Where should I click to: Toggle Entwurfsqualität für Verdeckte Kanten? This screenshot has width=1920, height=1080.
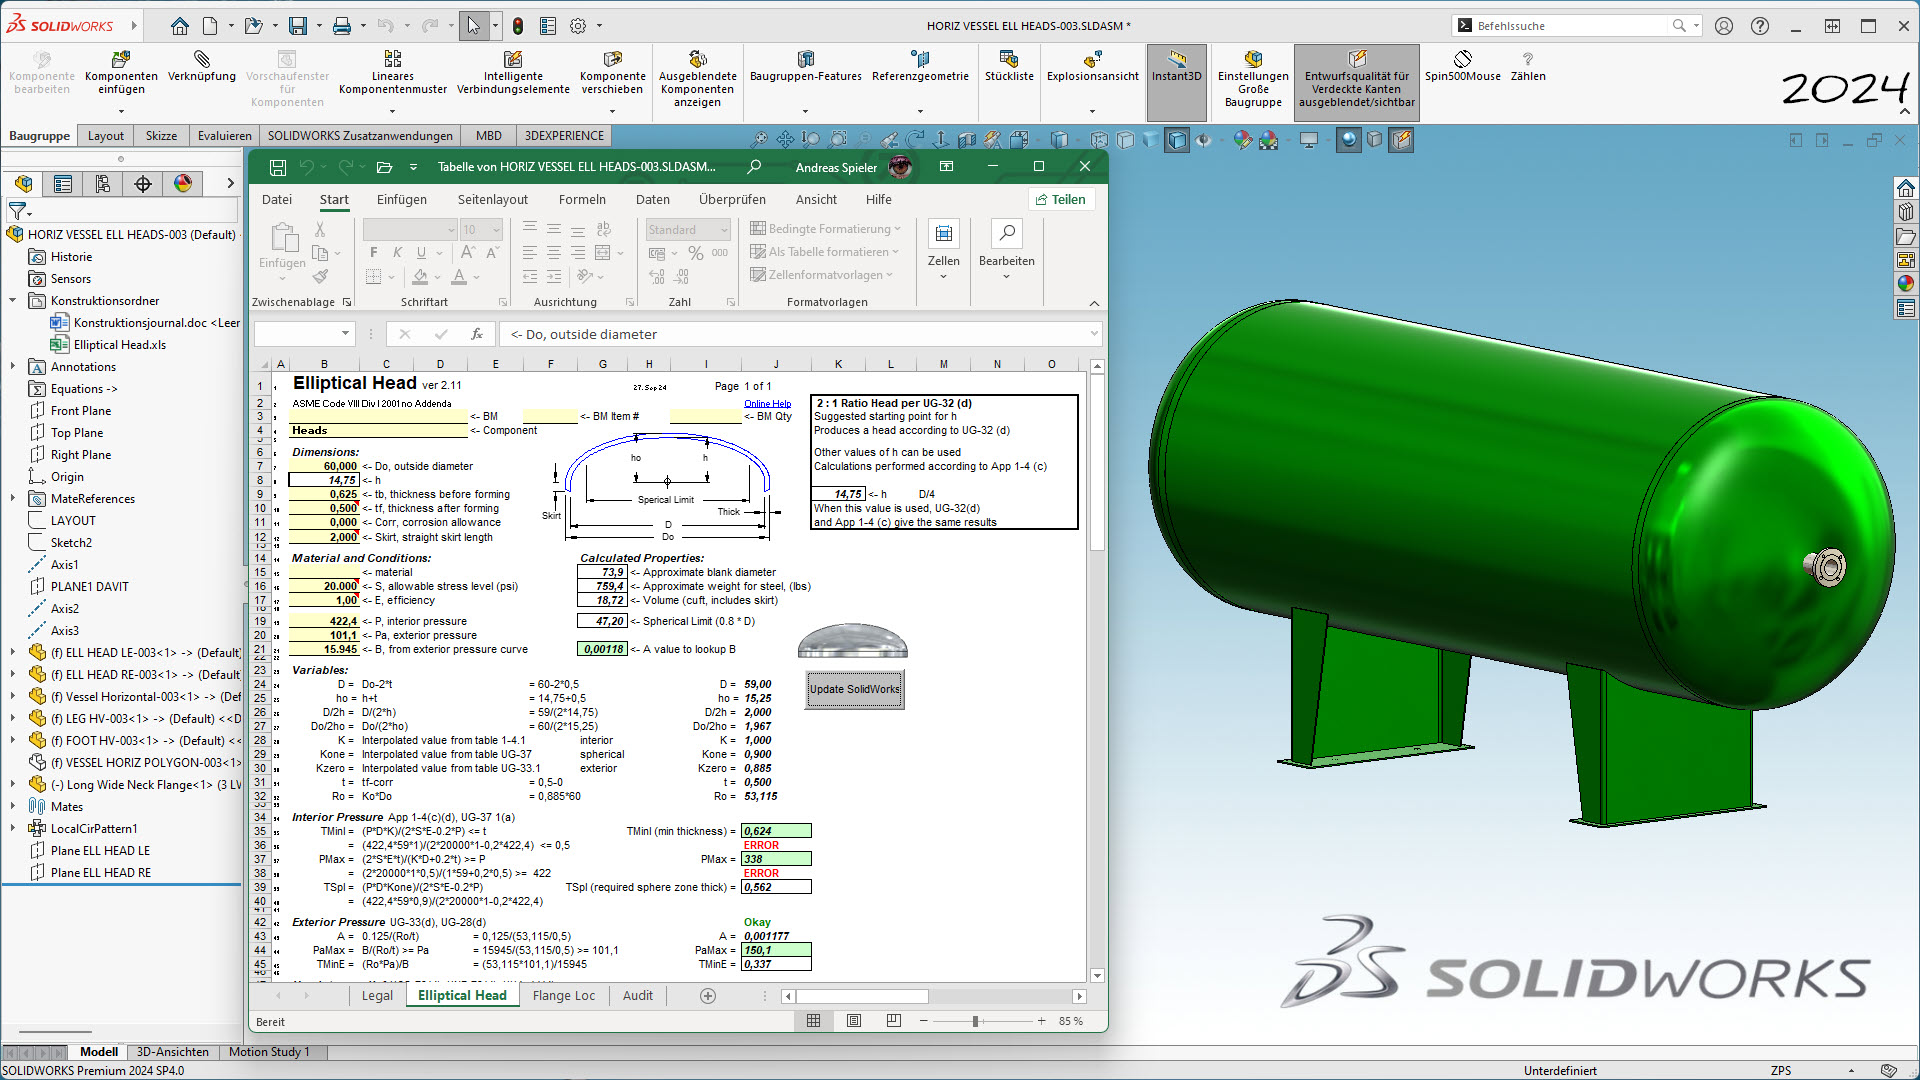pos(1357,82)
